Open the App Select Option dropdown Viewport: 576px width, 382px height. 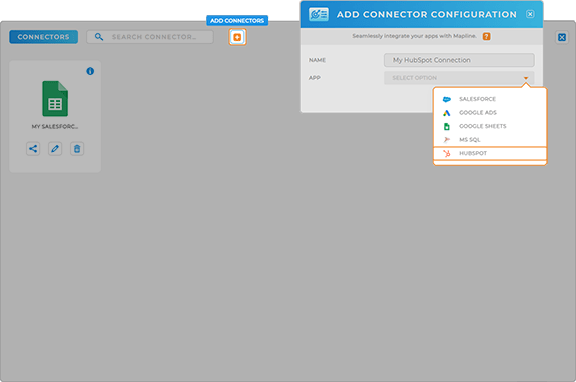pyautogui.click(x=459, y=78)
